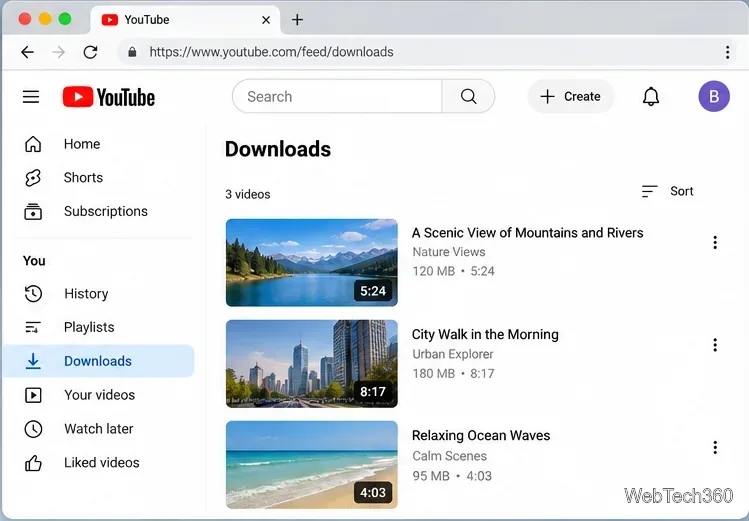Open Shorts from the sidebar
Image resolution: width=749 pixels, height=521 pixels.
(99, 178)
